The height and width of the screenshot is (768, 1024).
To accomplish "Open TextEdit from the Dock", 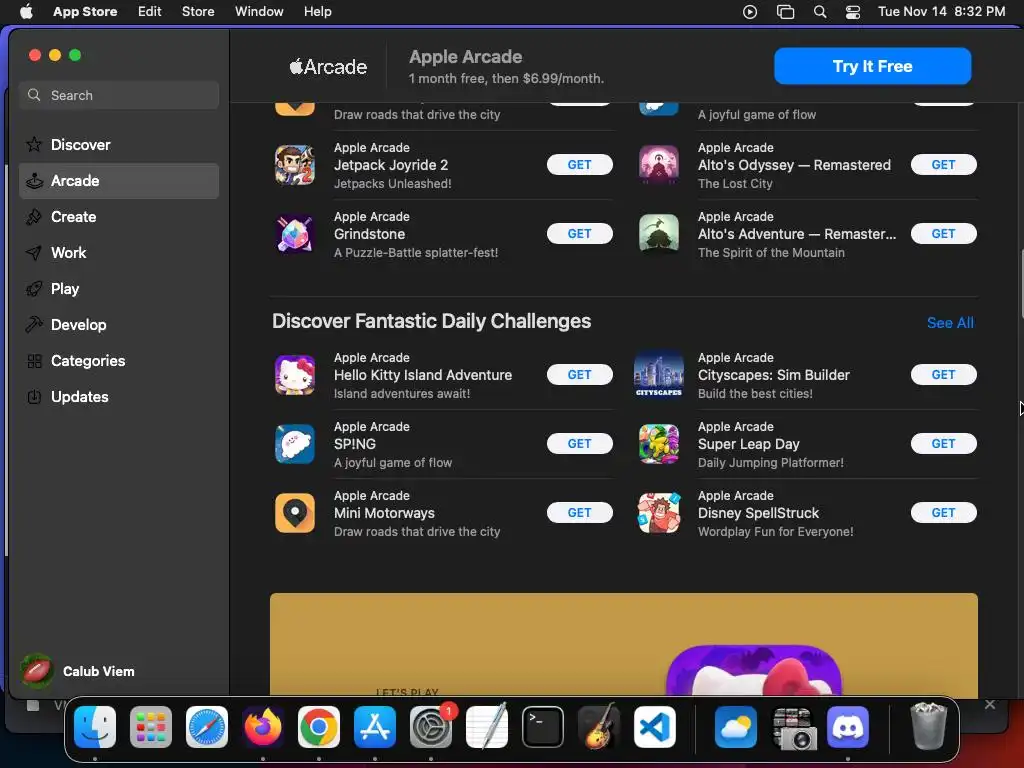I will tap(487, 727).
